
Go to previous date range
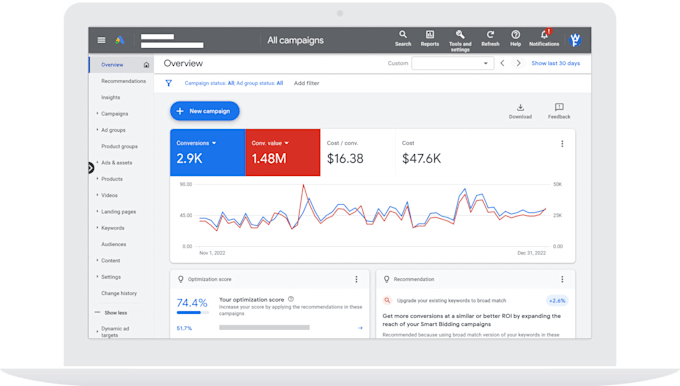point(502,63)
